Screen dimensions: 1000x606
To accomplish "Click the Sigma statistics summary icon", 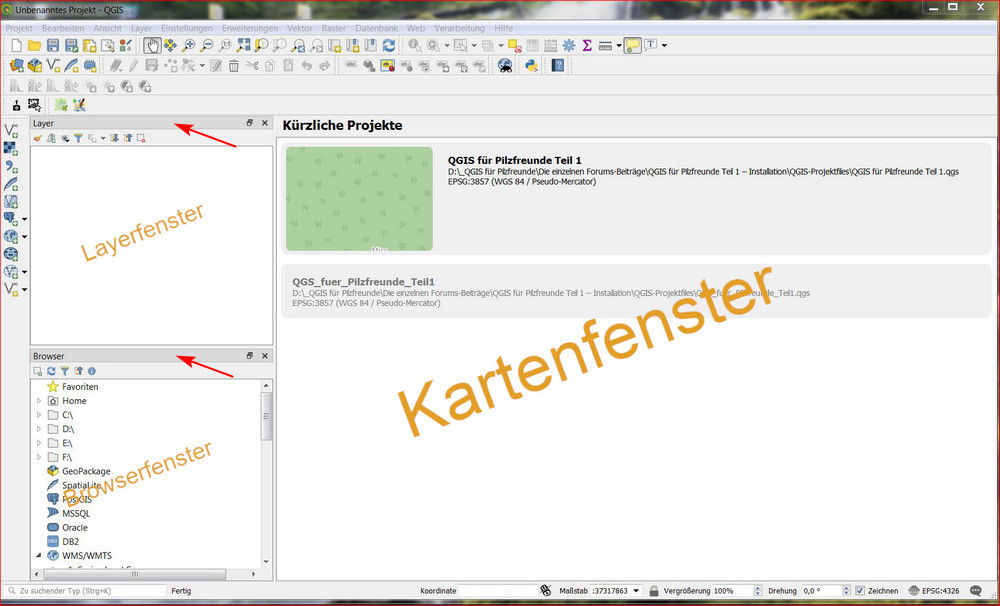I will (587, 46).
